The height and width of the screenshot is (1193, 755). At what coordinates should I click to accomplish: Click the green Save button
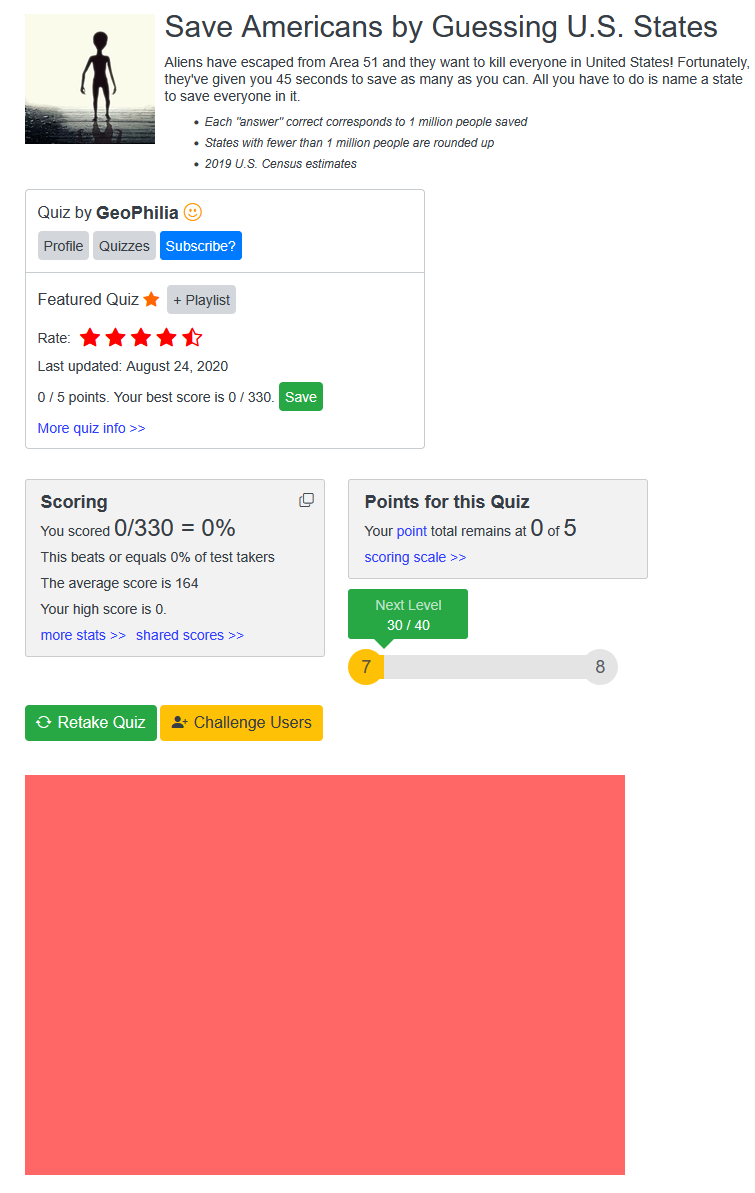click(x=301, y=396)
